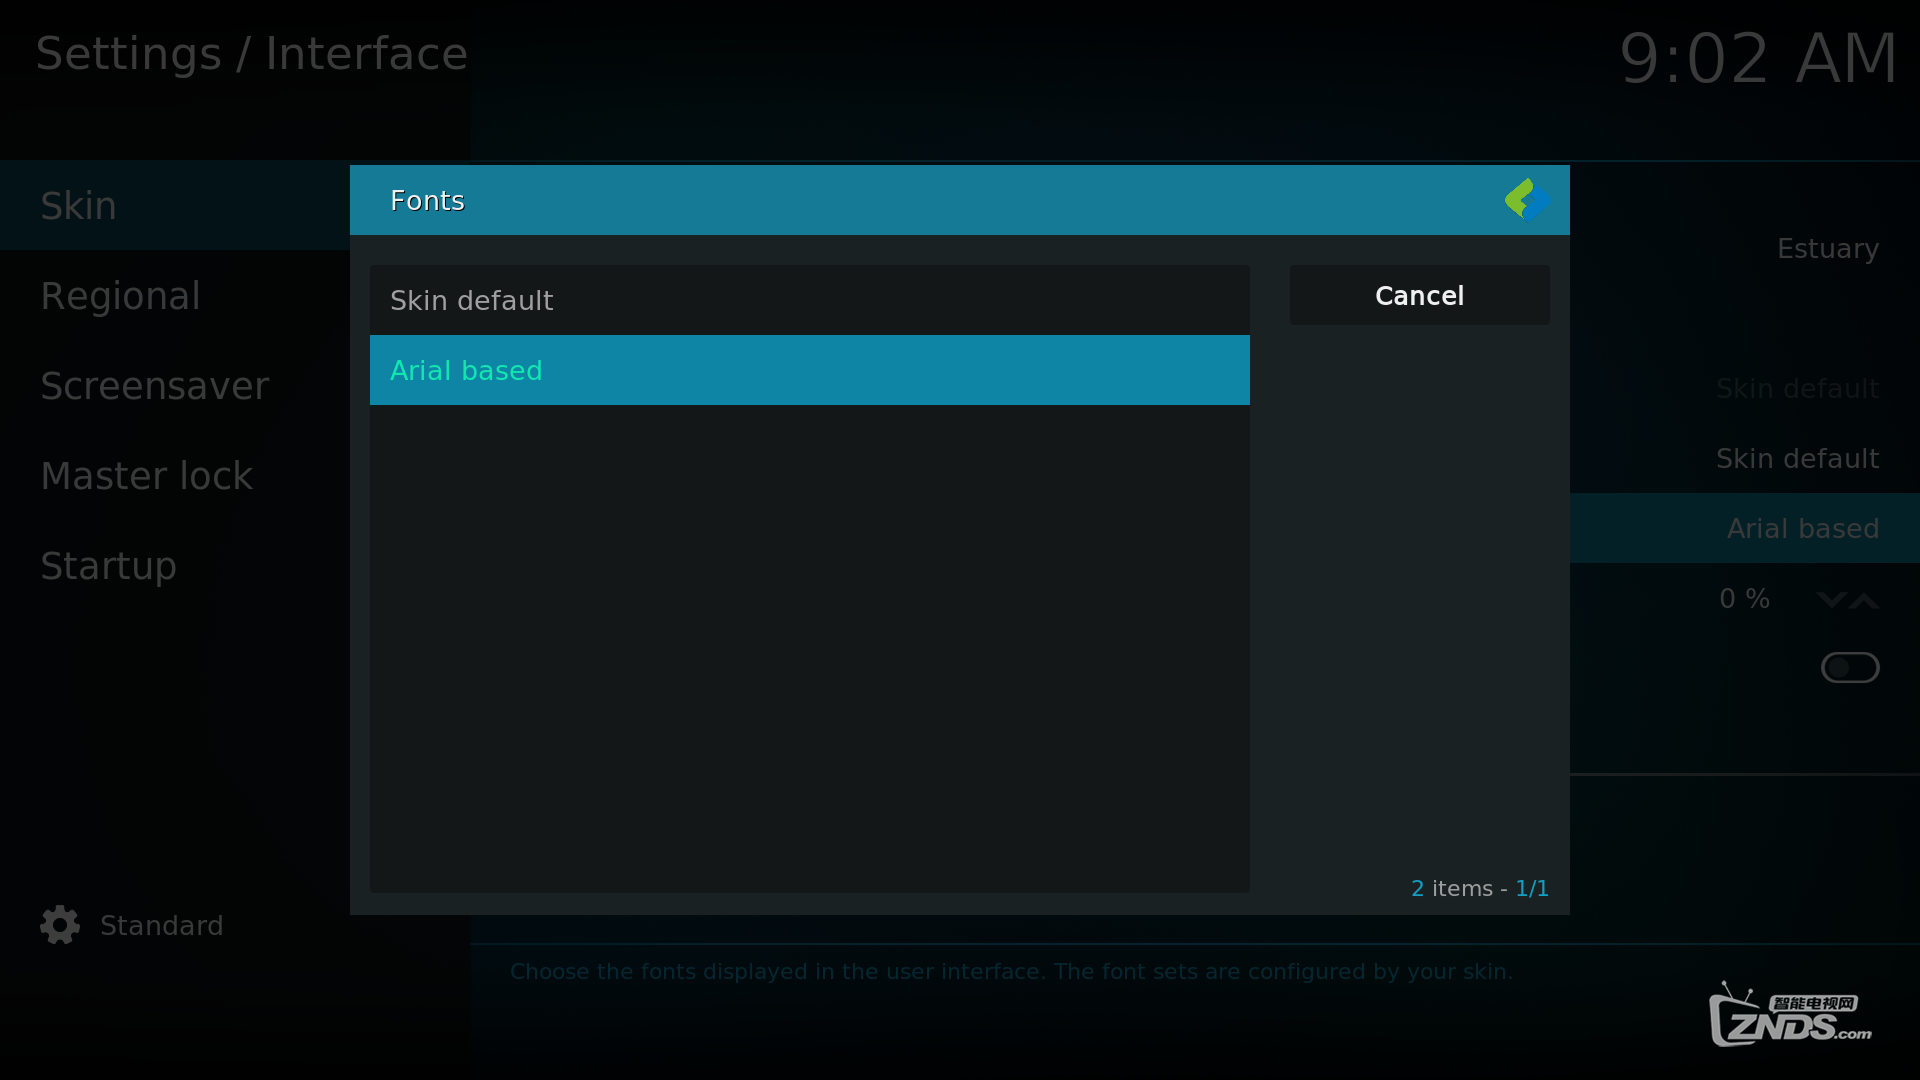Toggle the switch below the zoom setting
This screenshot has height=1080, width=1920.
coord(1849,667)
